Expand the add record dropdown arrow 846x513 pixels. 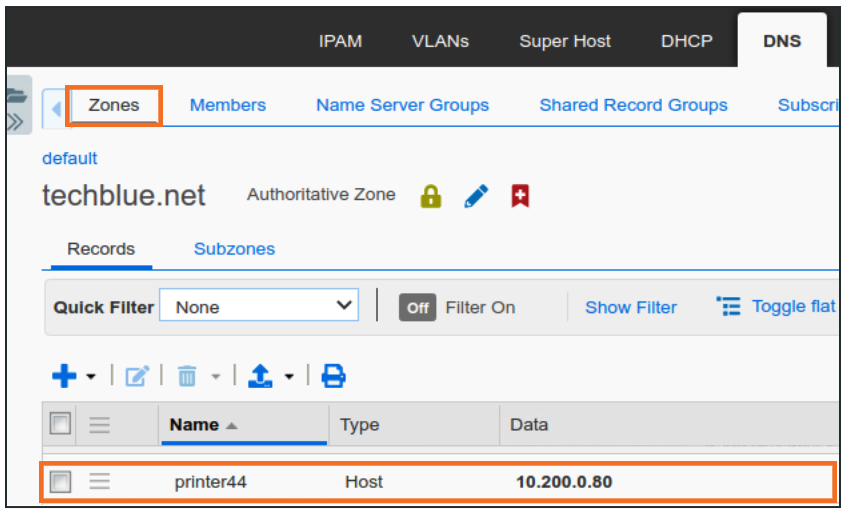click(91, 377)
